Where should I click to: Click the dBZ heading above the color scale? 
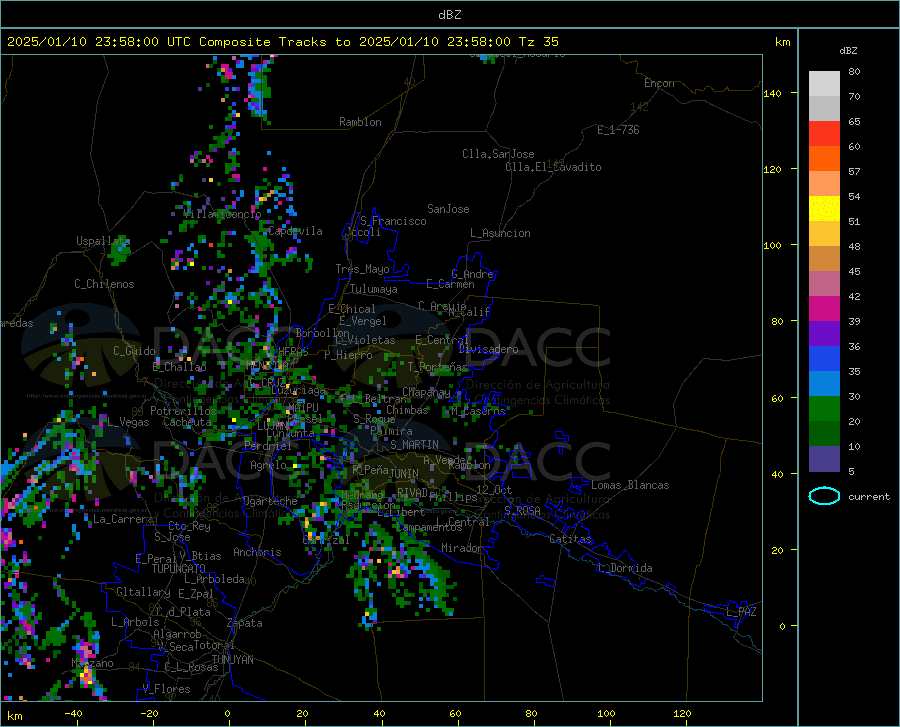point(848,50)
